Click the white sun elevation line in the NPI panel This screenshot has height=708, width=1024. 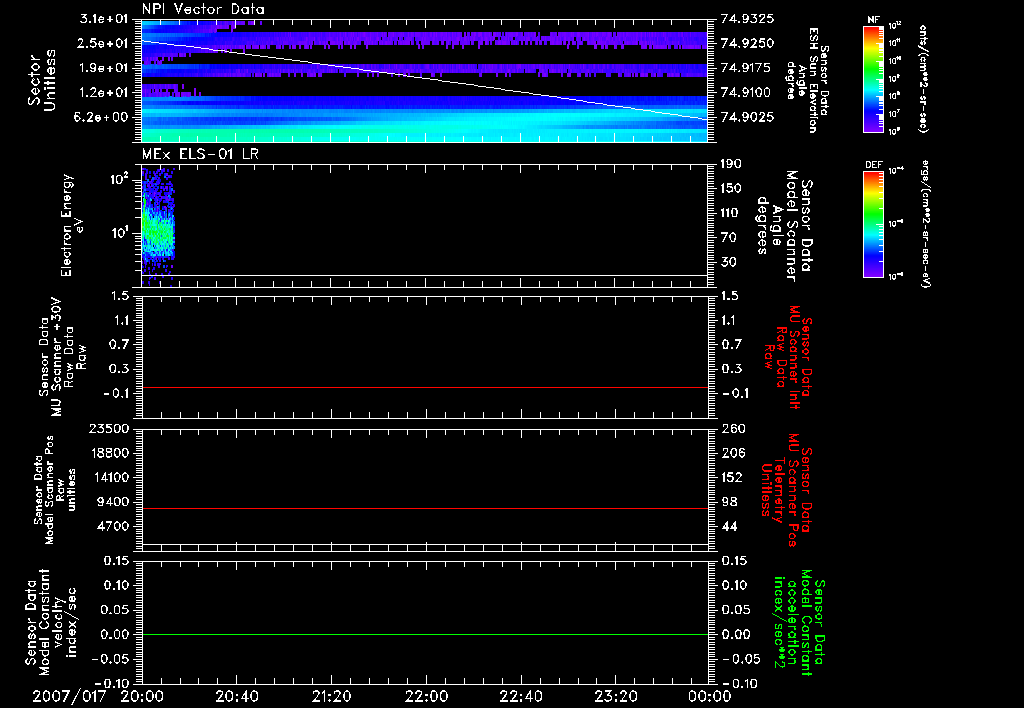click(x=425, y=80)
